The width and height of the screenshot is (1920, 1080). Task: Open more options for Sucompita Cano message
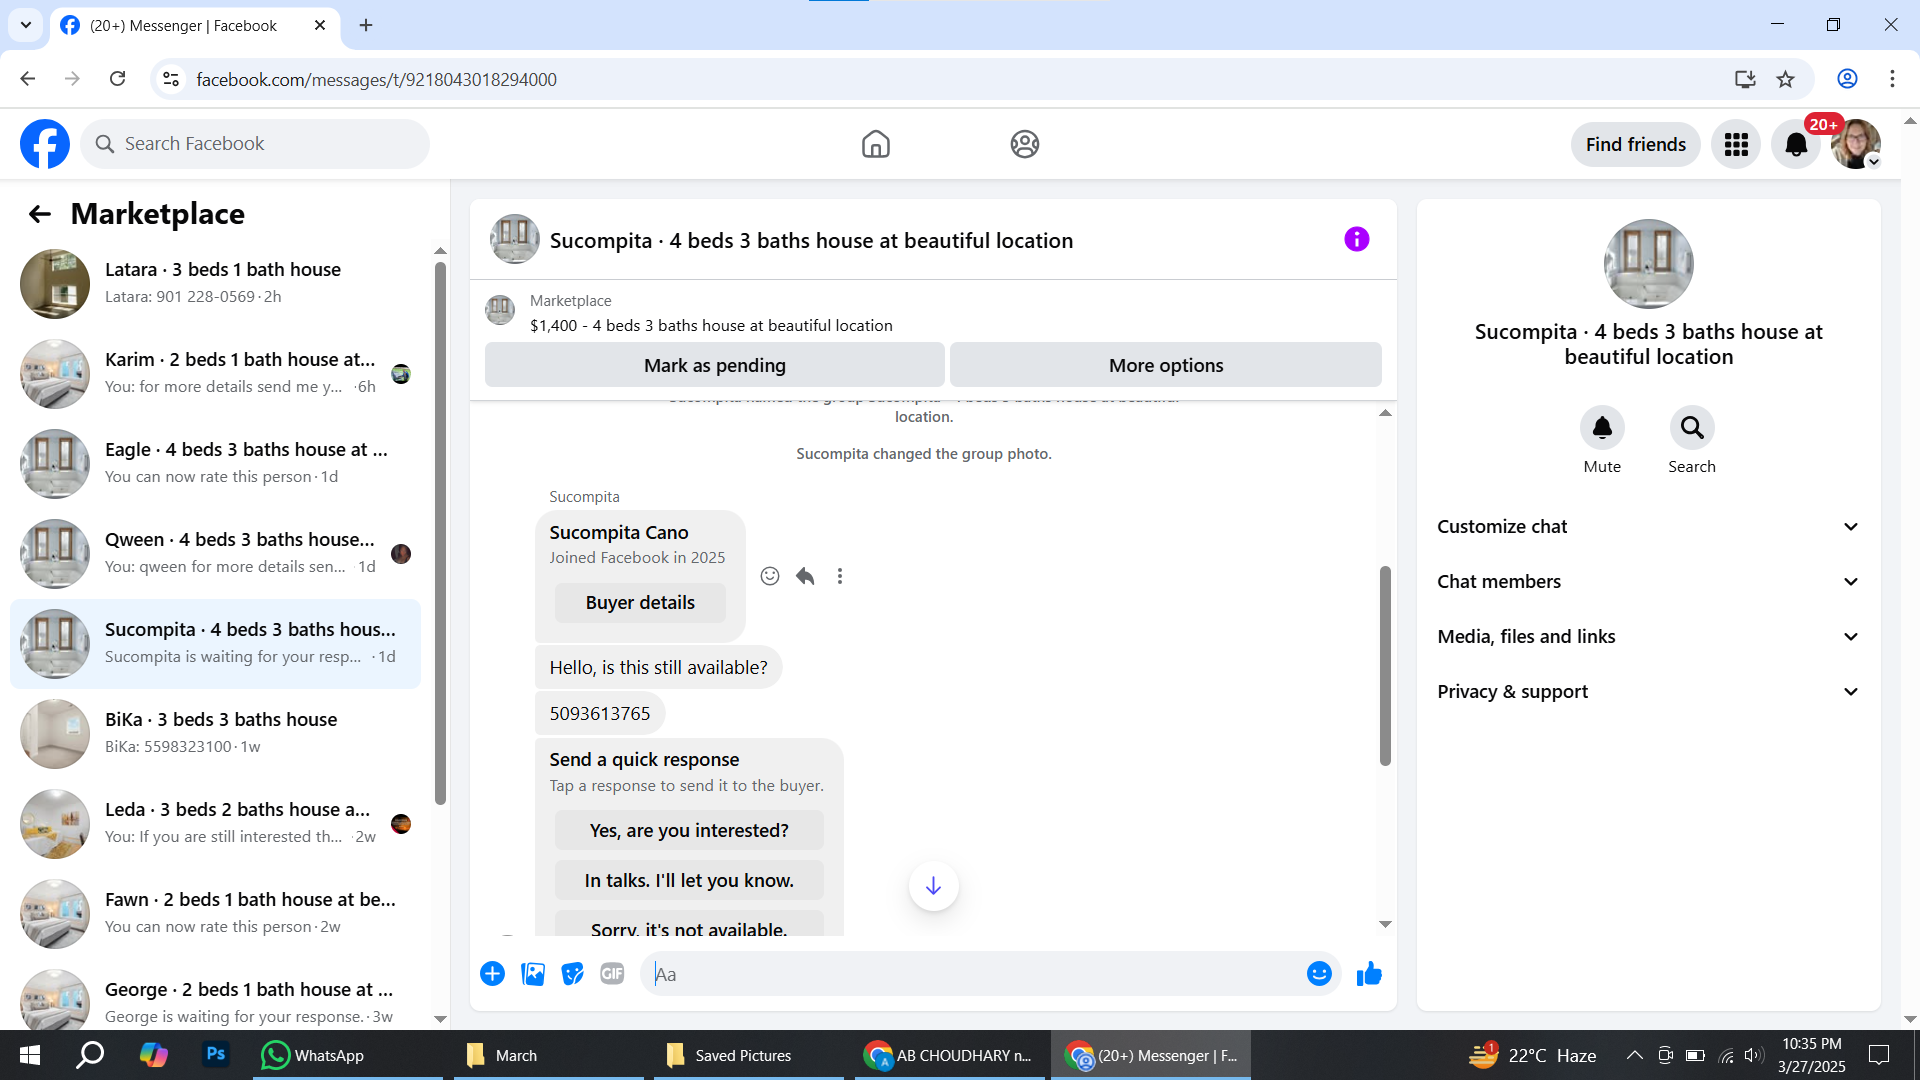pos(840,576)
